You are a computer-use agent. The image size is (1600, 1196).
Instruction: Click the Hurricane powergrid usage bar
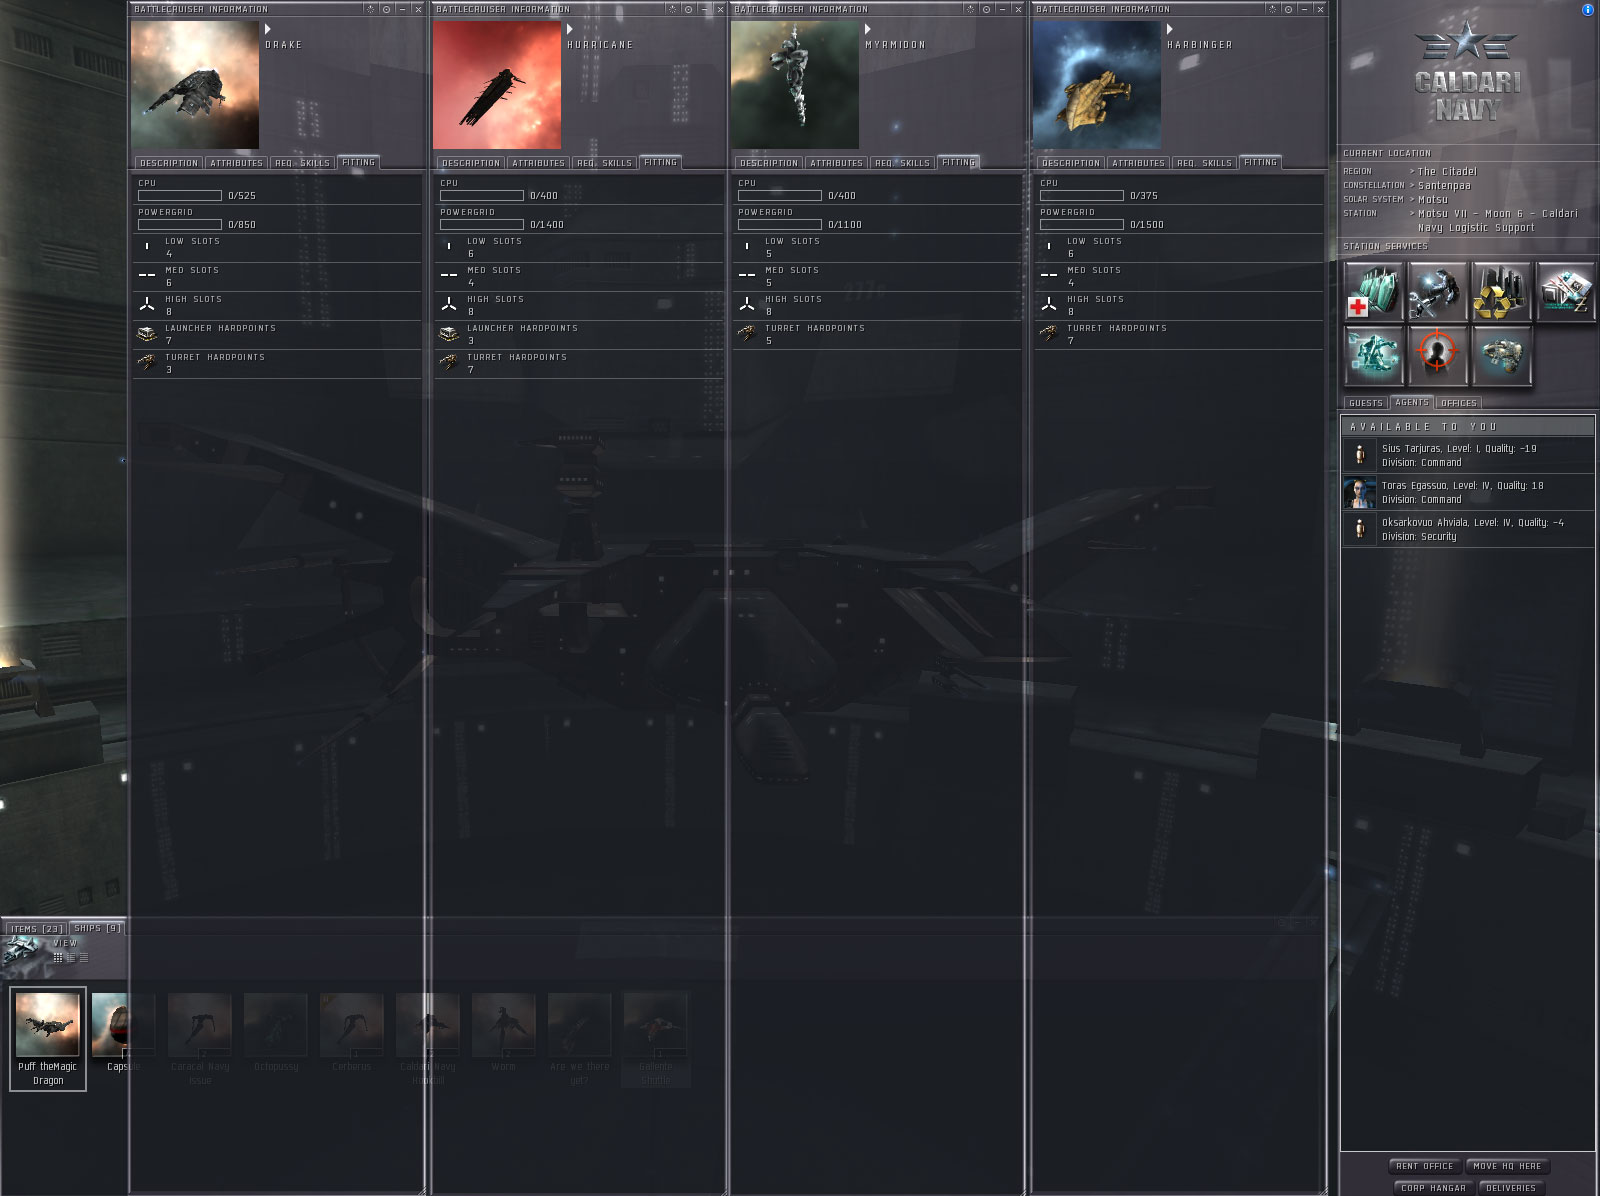tap(482, 224)
